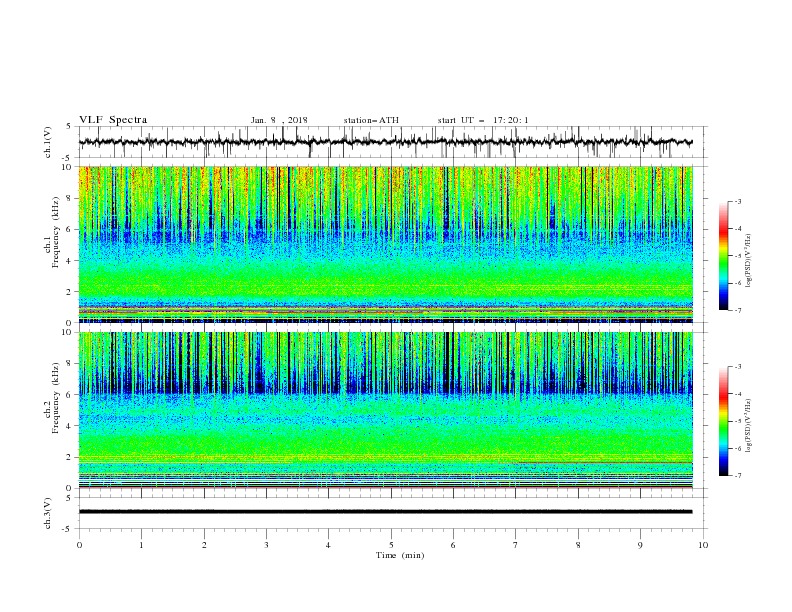Viewport: 792px width, 612px height.
Task: Click the 'station=ATH' label
Action: (x=371, y=121)
